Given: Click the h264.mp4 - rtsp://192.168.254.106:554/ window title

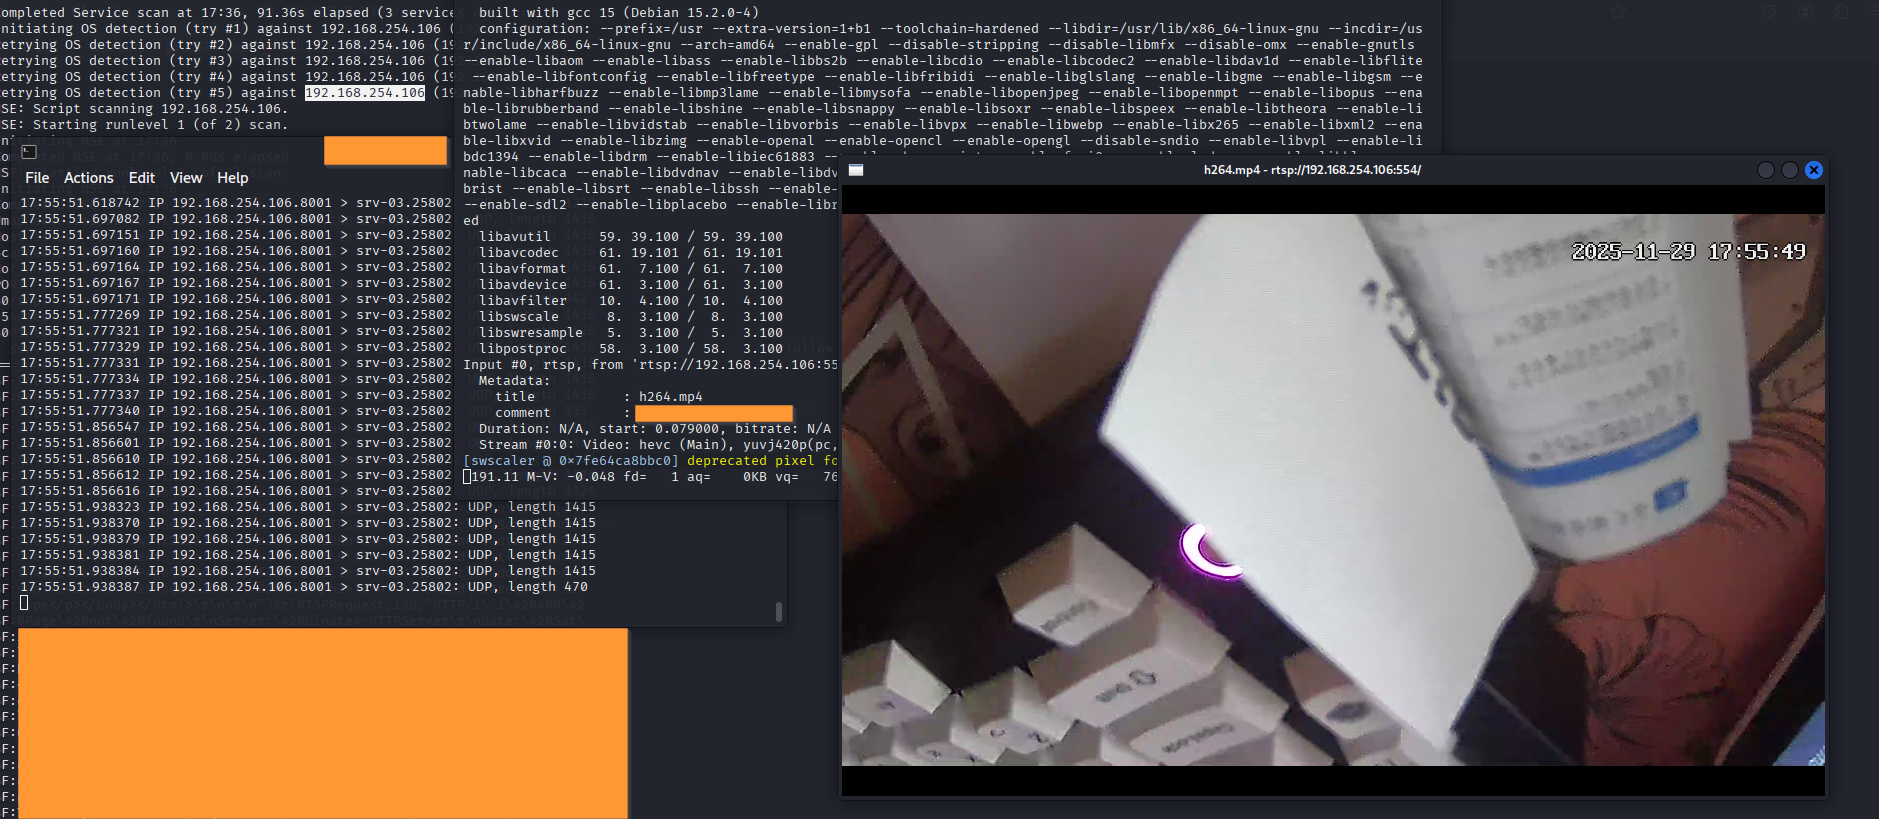Looking at the screenshot, I should [1312, 170].
